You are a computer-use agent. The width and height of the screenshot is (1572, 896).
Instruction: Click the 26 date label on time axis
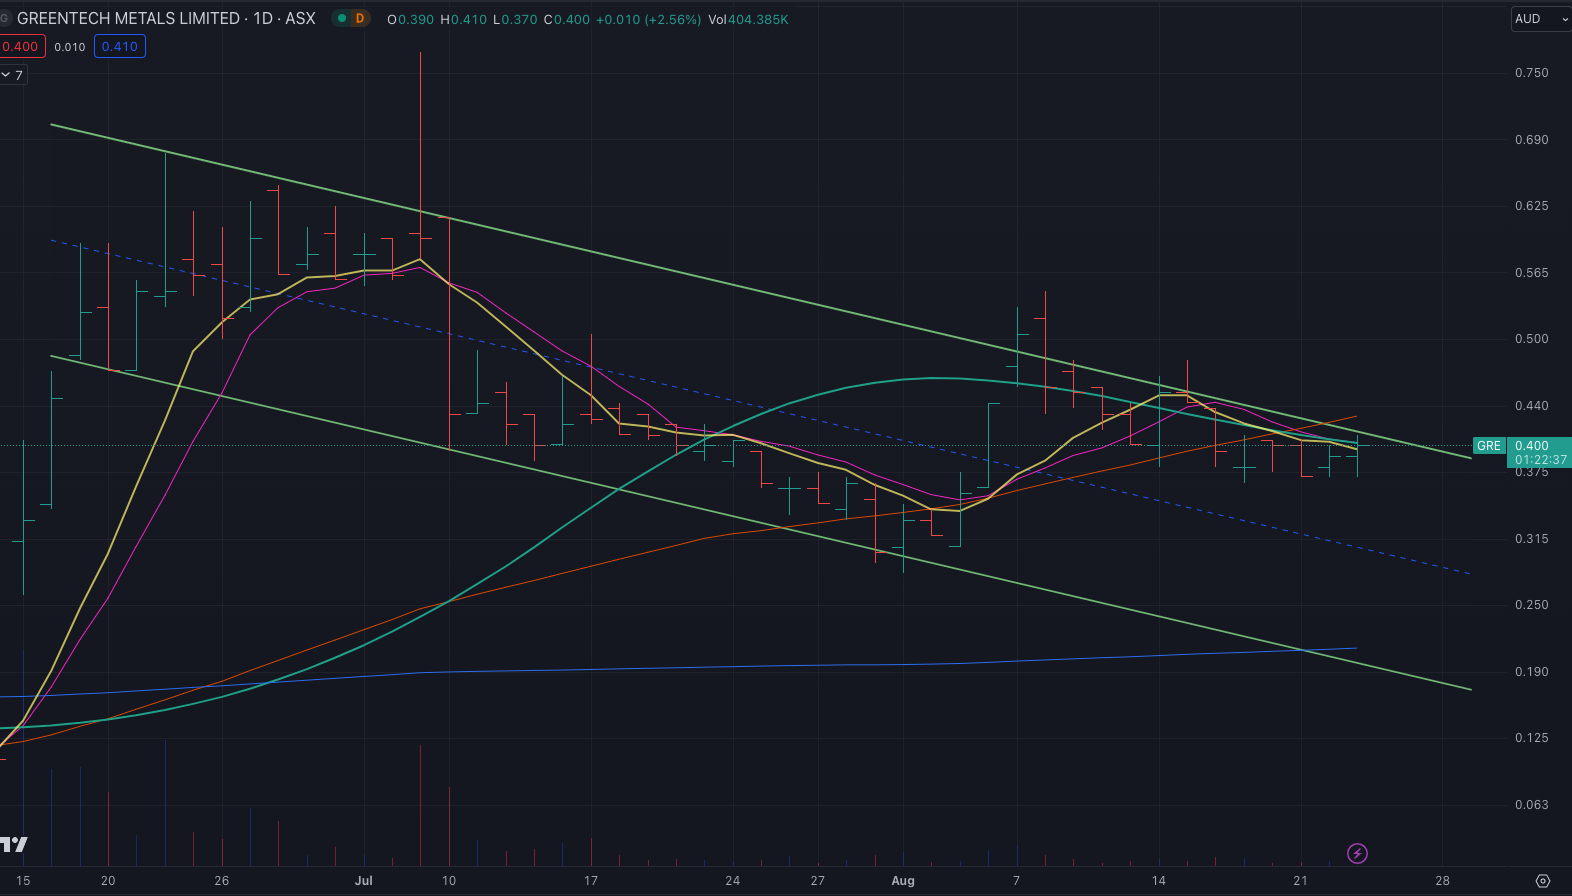(x=222, y=881)
